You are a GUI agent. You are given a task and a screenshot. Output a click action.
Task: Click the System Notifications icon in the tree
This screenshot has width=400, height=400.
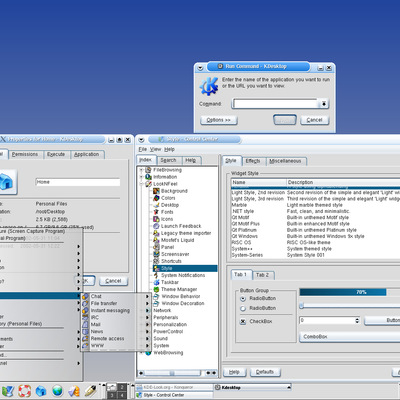[156, 275]
